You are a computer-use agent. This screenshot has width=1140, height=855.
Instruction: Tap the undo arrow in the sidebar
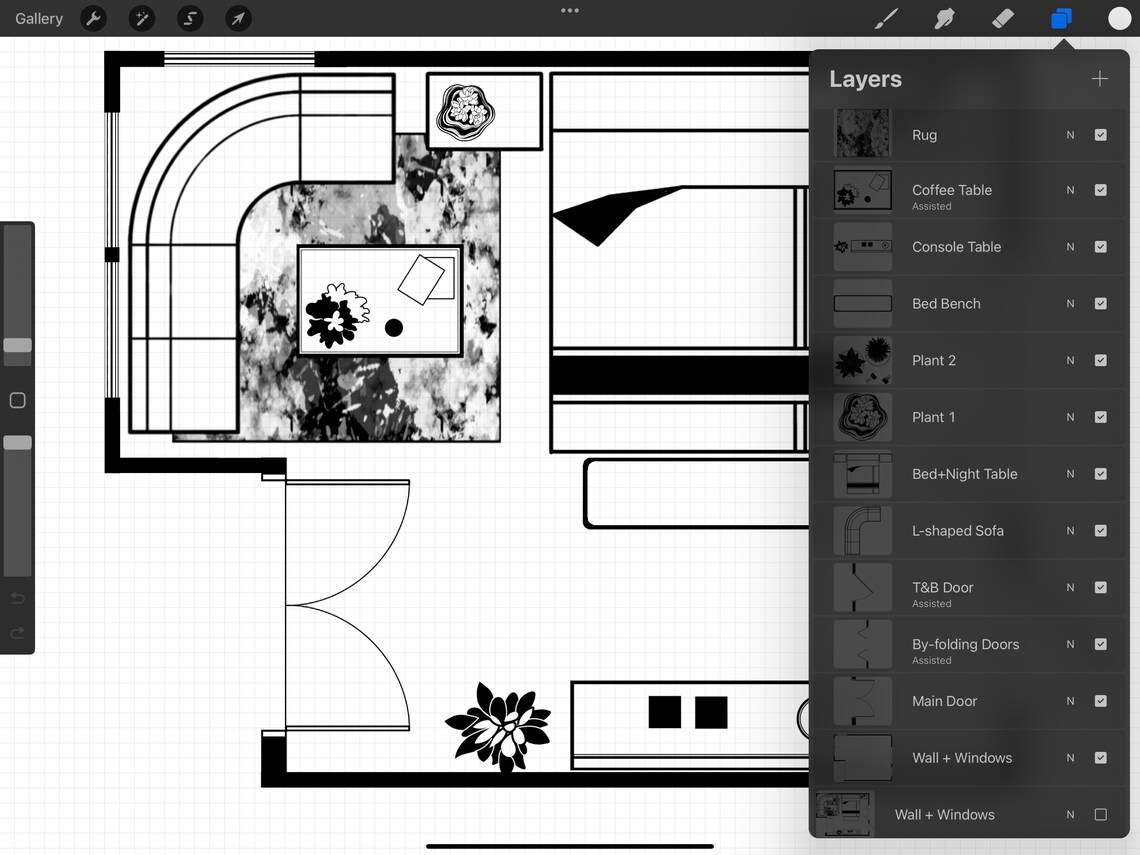pos(17,598)
